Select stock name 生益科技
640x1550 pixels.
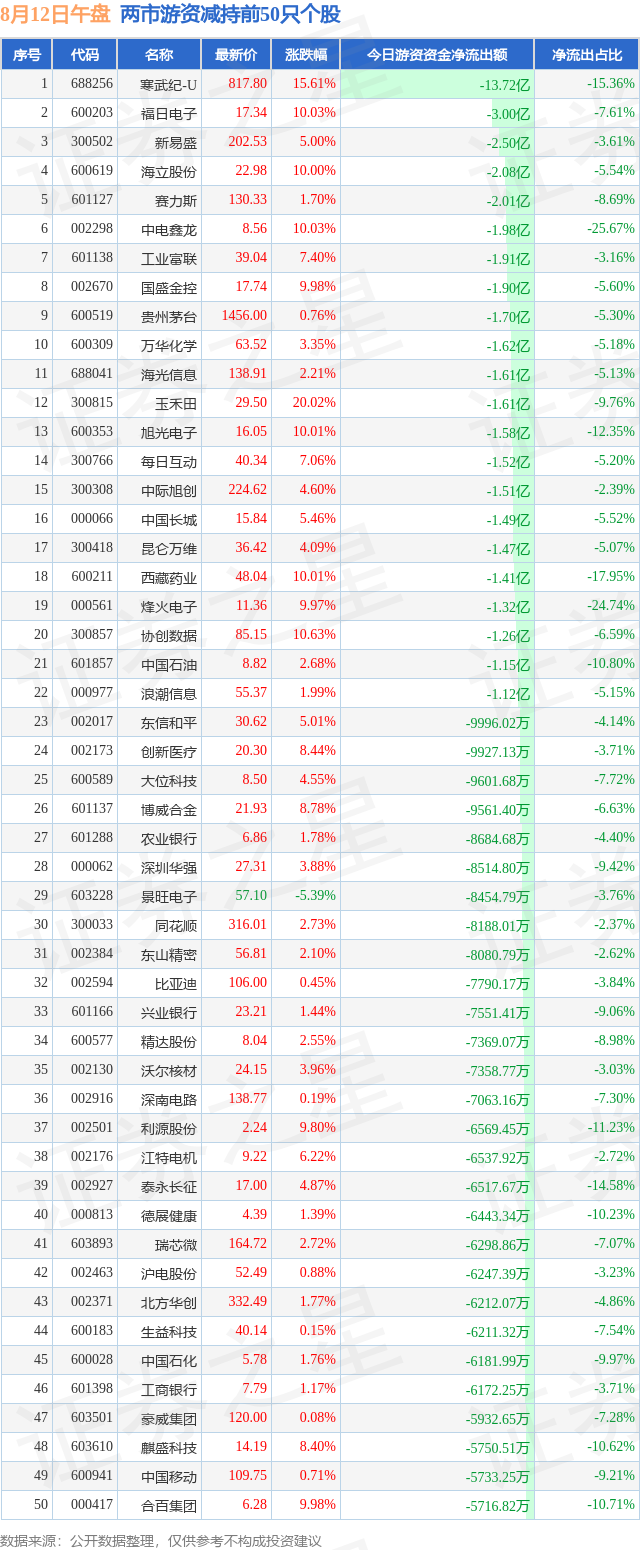(x=169, y=1332)
